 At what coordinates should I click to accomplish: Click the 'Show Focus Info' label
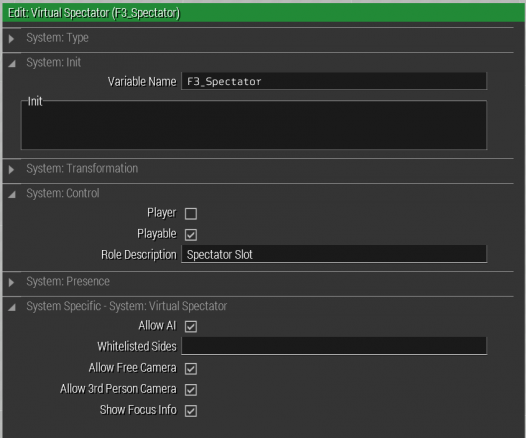pyautogui.click(x=138, y=409)
